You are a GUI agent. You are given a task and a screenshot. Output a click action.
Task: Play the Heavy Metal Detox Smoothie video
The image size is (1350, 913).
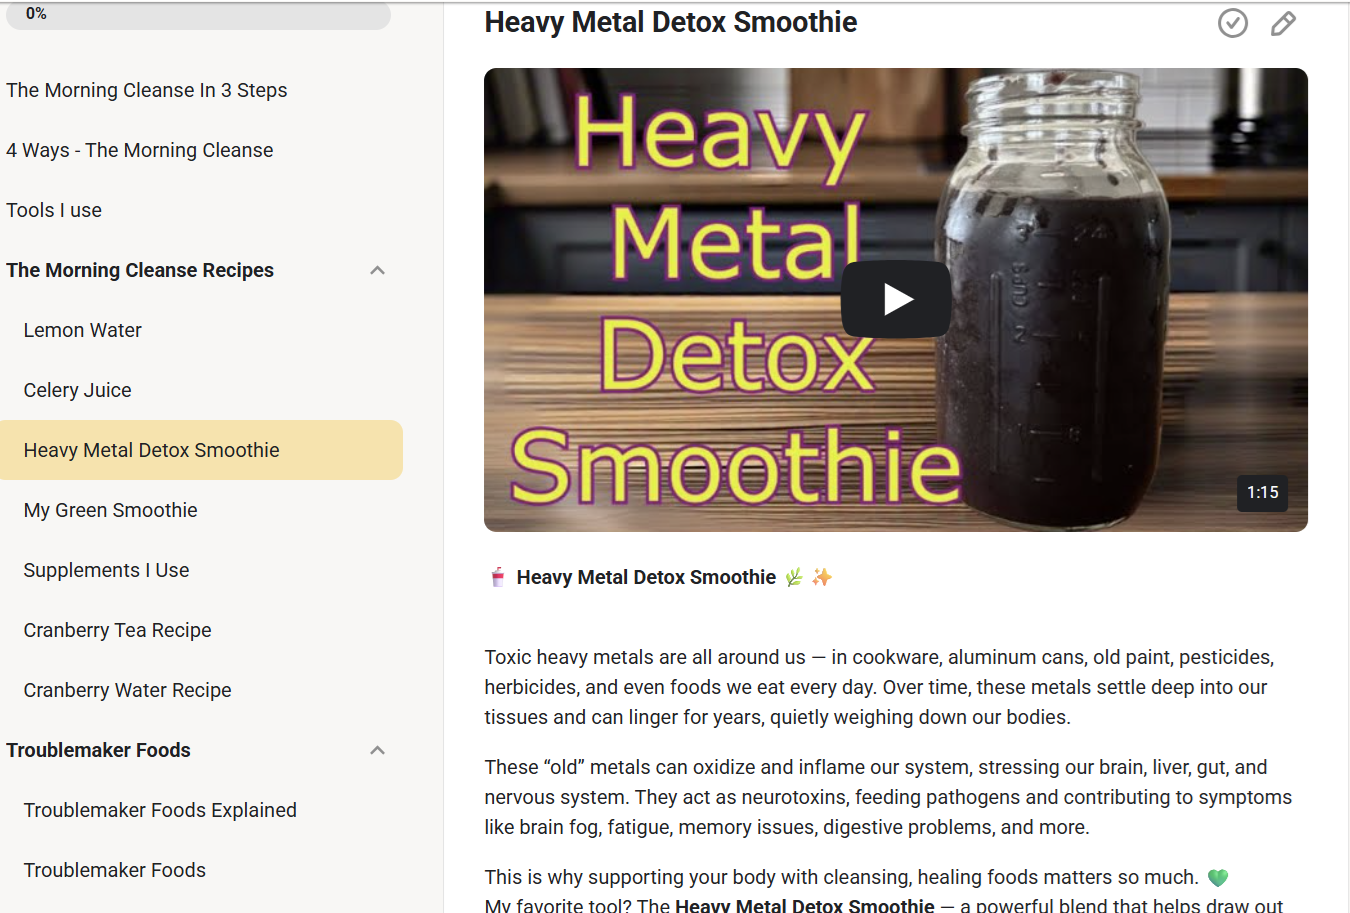coord(896,299)
